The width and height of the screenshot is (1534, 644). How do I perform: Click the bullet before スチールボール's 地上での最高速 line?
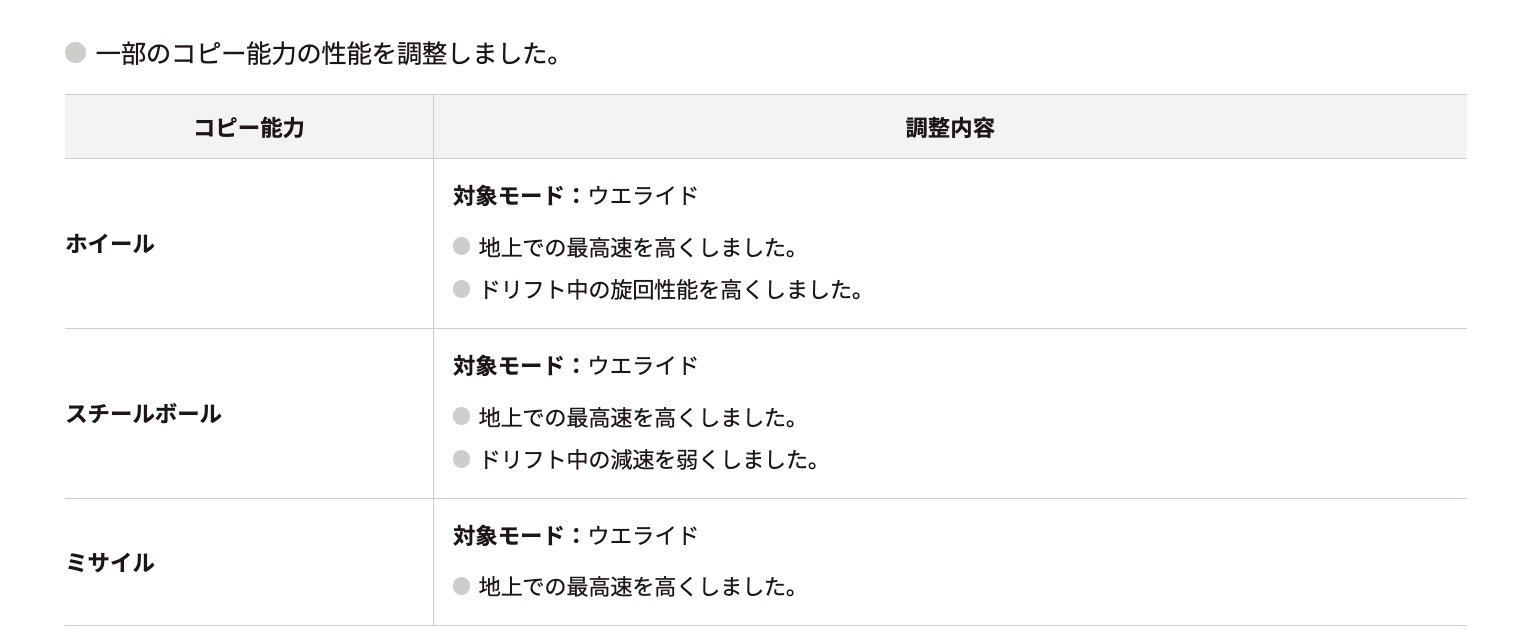[x=461, y=416]
